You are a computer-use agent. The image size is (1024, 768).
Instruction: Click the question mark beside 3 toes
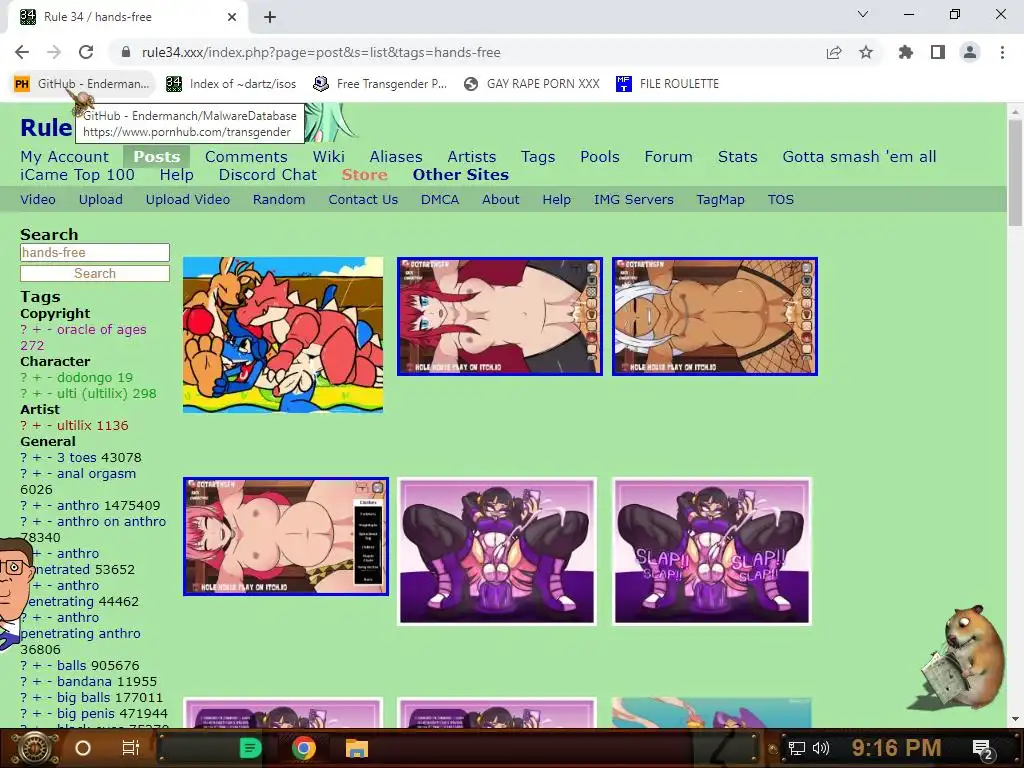(24, 458)
